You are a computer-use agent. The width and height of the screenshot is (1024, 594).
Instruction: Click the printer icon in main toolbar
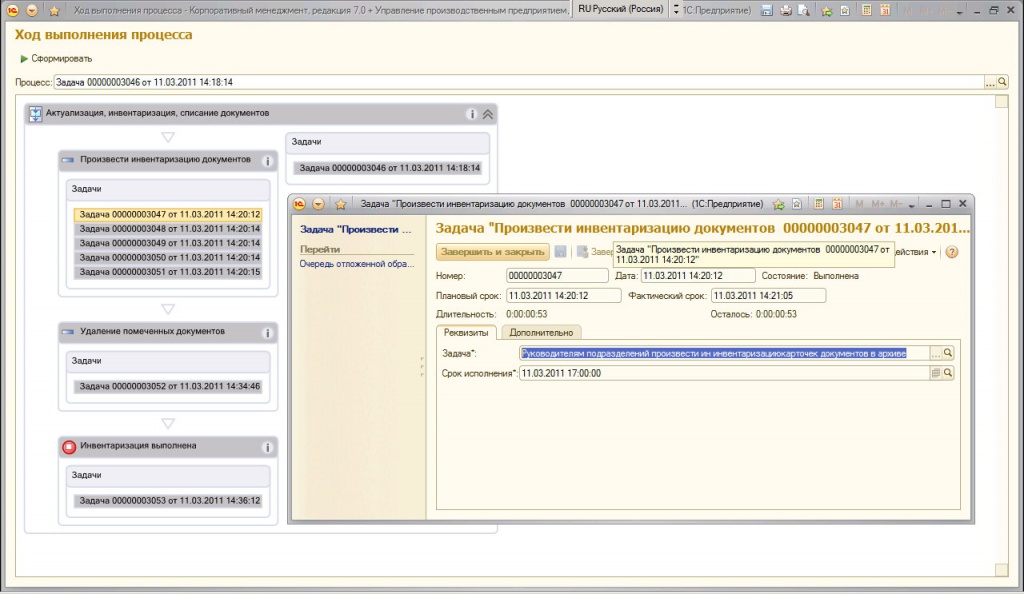coord(786,10)
